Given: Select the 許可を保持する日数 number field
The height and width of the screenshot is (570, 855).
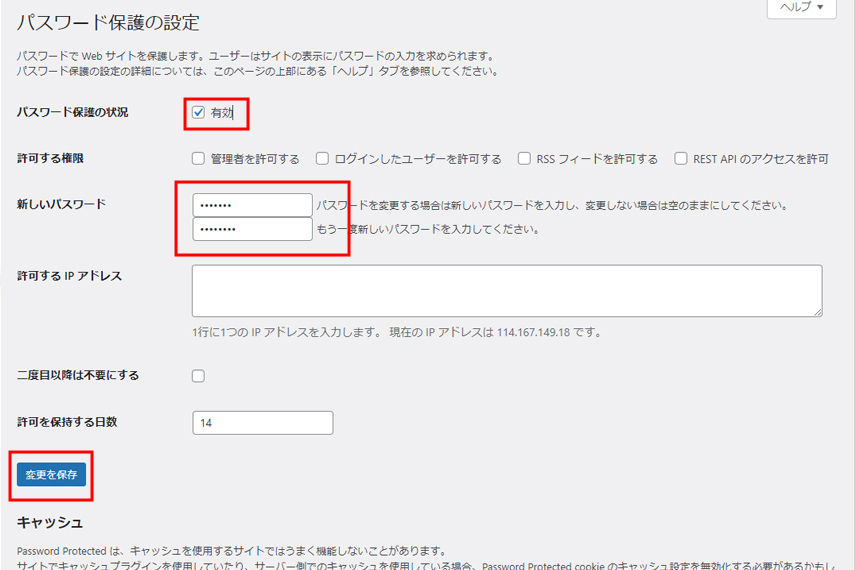Looking at the screenshot, I should point(262,423).
